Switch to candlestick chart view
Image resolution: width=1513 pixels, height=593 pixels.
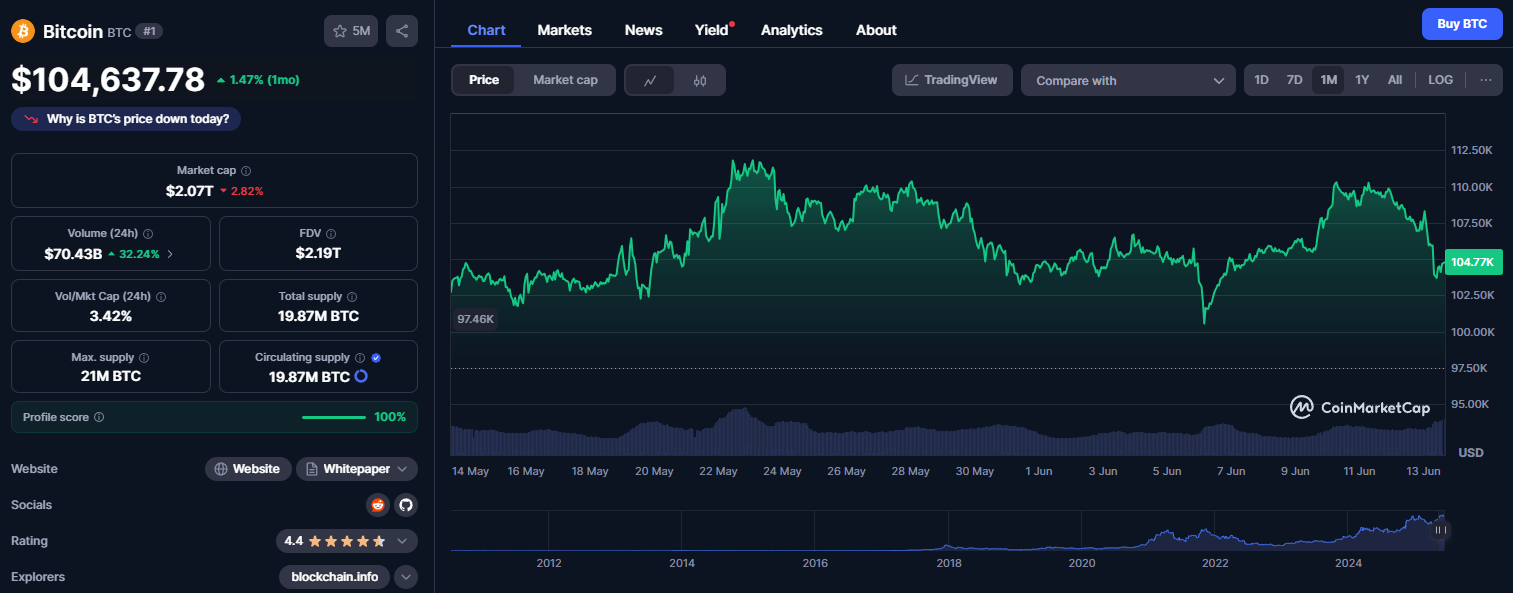(700, 80)
